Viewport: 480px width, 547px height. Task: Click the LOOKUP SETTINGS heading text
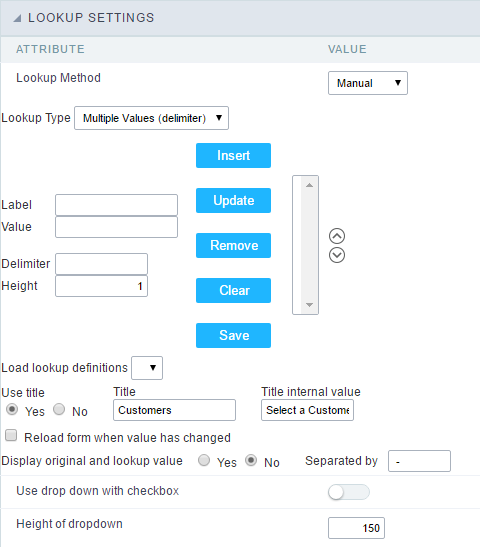(x=91, y=18)
